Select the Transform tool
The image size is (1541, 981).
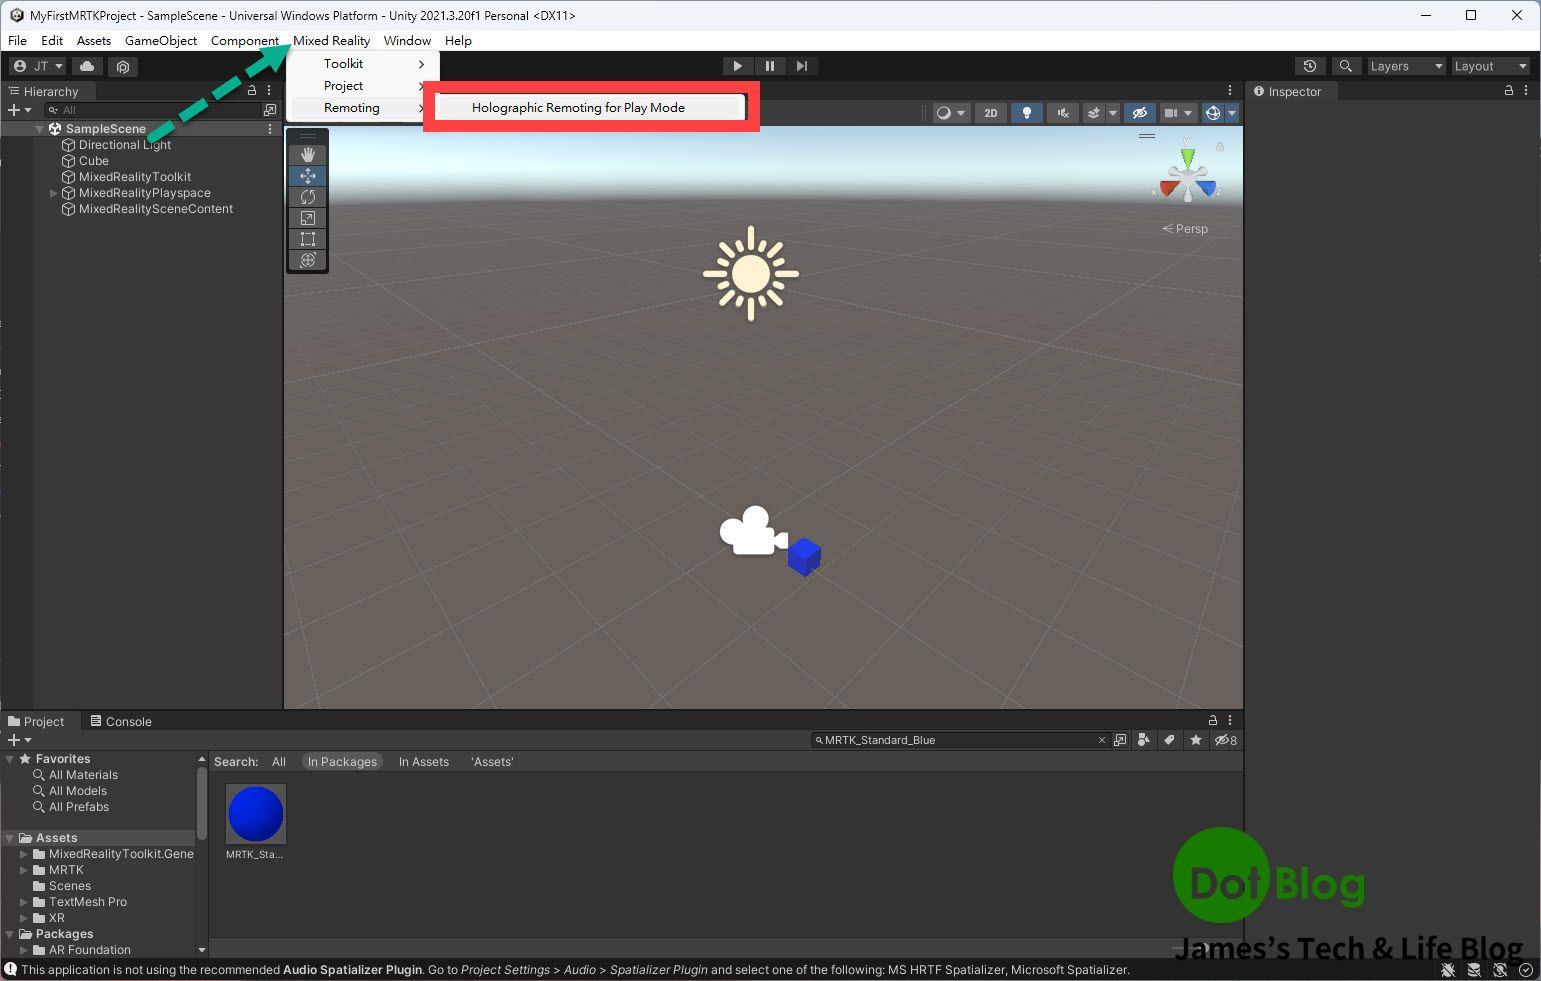coord(307,259)
